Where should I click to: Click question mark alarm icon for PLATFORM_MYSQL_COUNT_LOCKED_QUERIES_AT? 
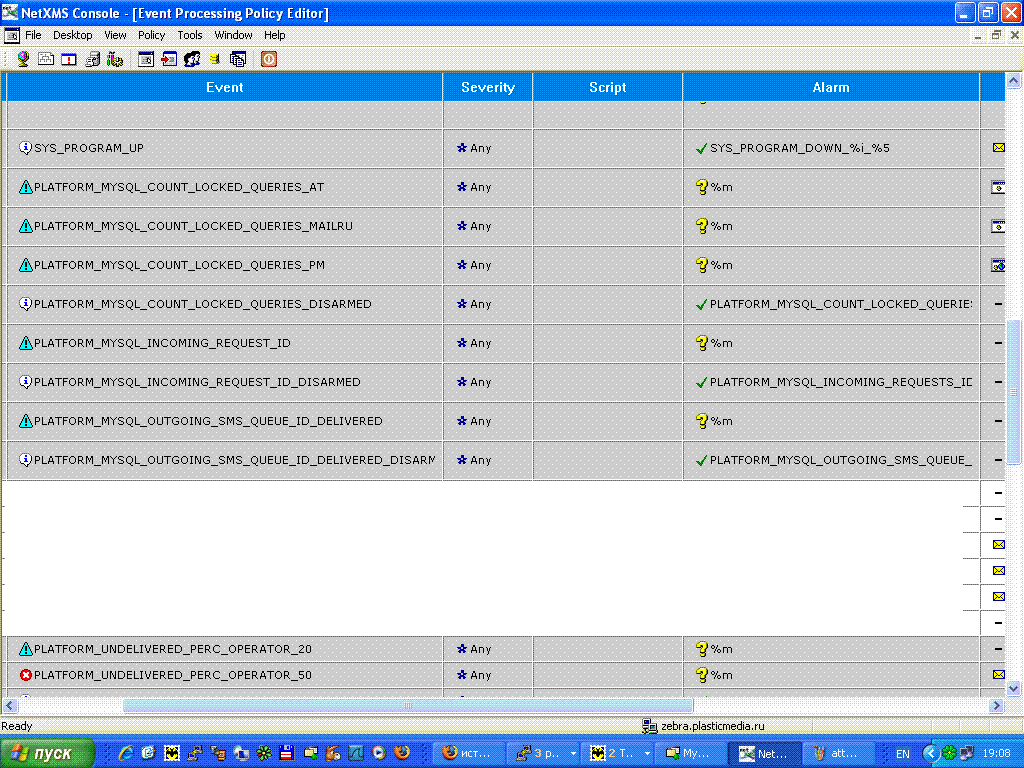click(x=702, y=187)
